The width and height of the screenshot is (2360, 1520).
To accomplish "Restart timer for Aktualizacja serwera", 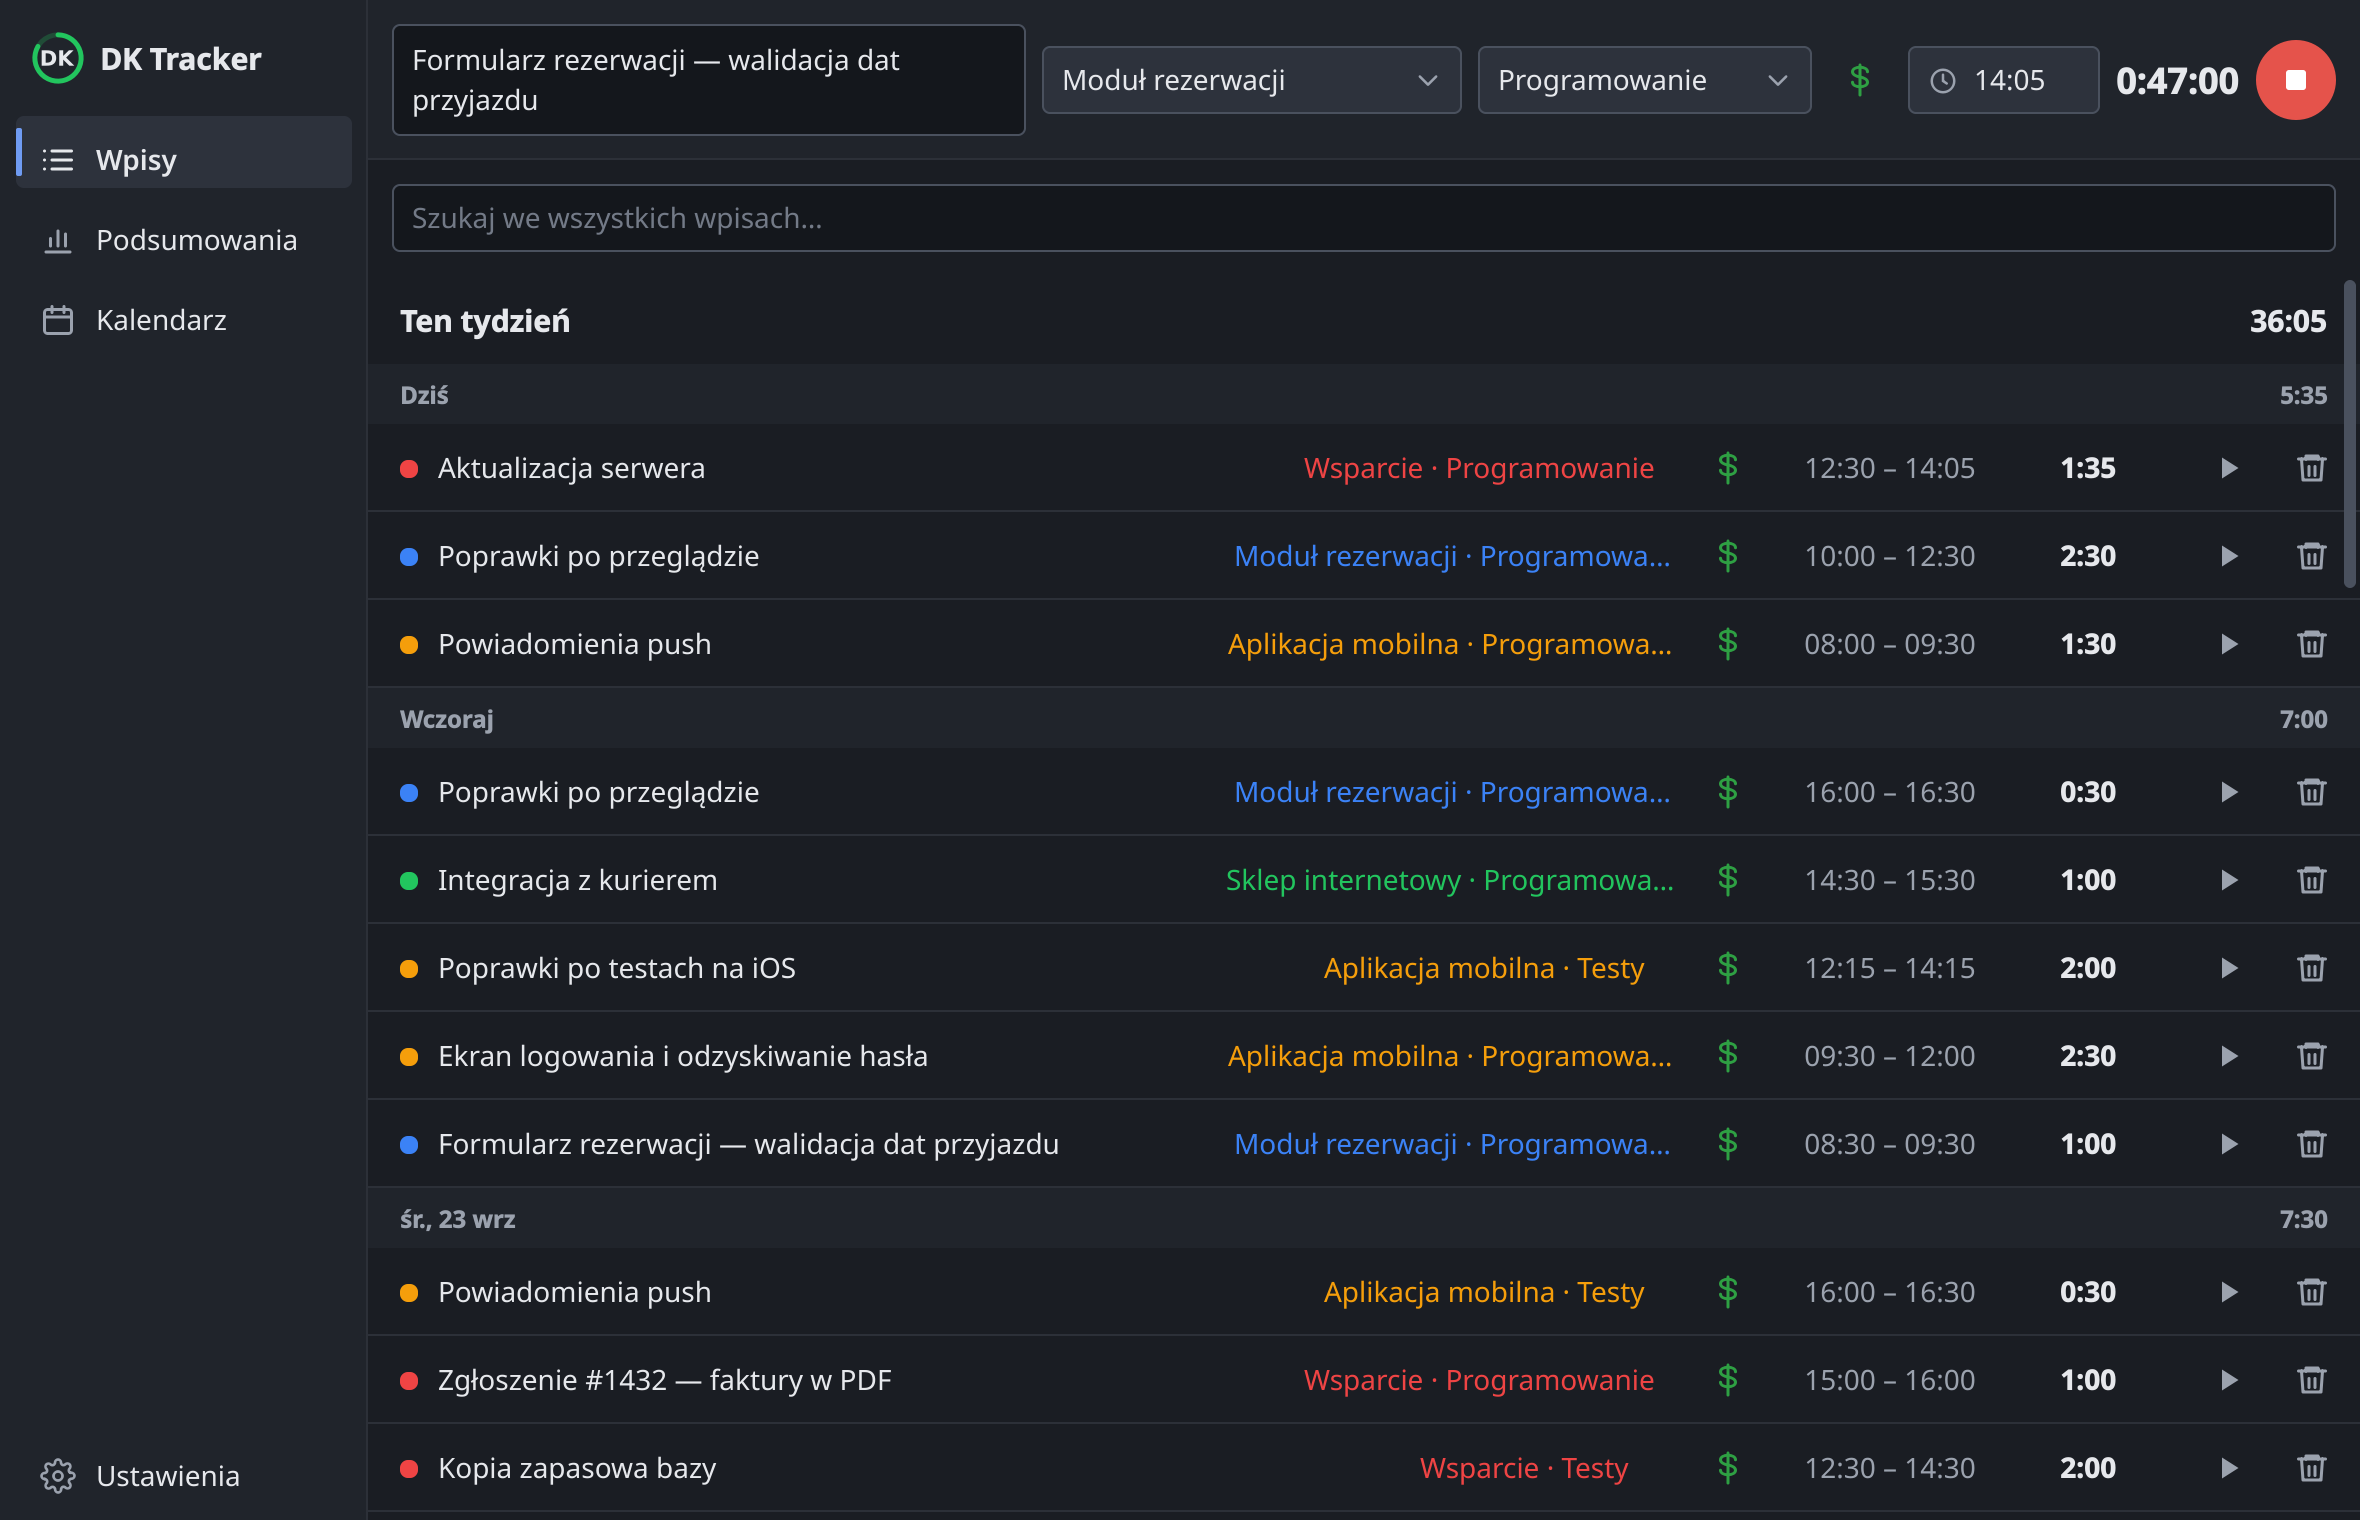I will 2229,468.
